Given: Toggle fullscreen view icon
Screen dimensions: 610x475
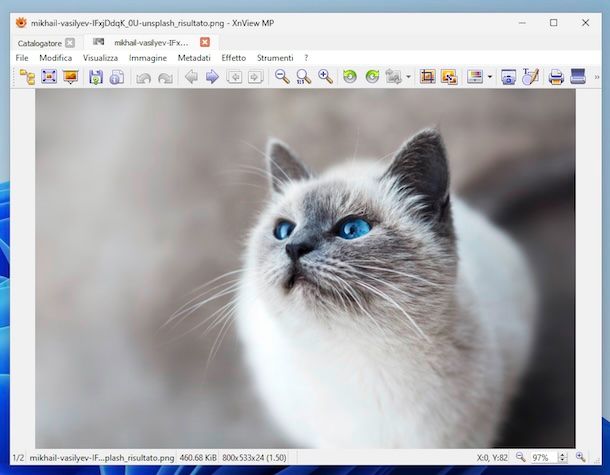Looking at the screenshot, I should (49, 77).
